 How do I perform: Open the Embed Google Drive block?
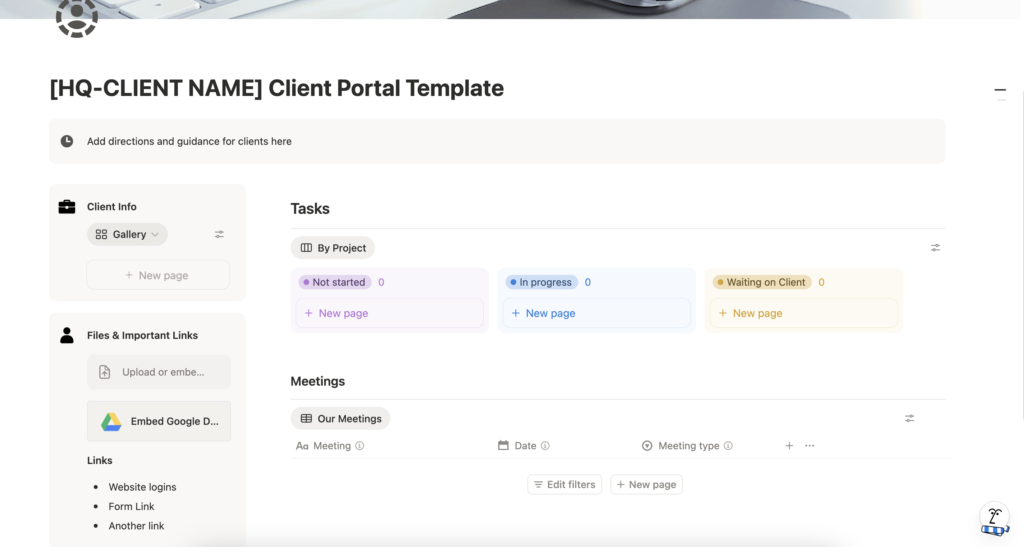coord(159,422)
